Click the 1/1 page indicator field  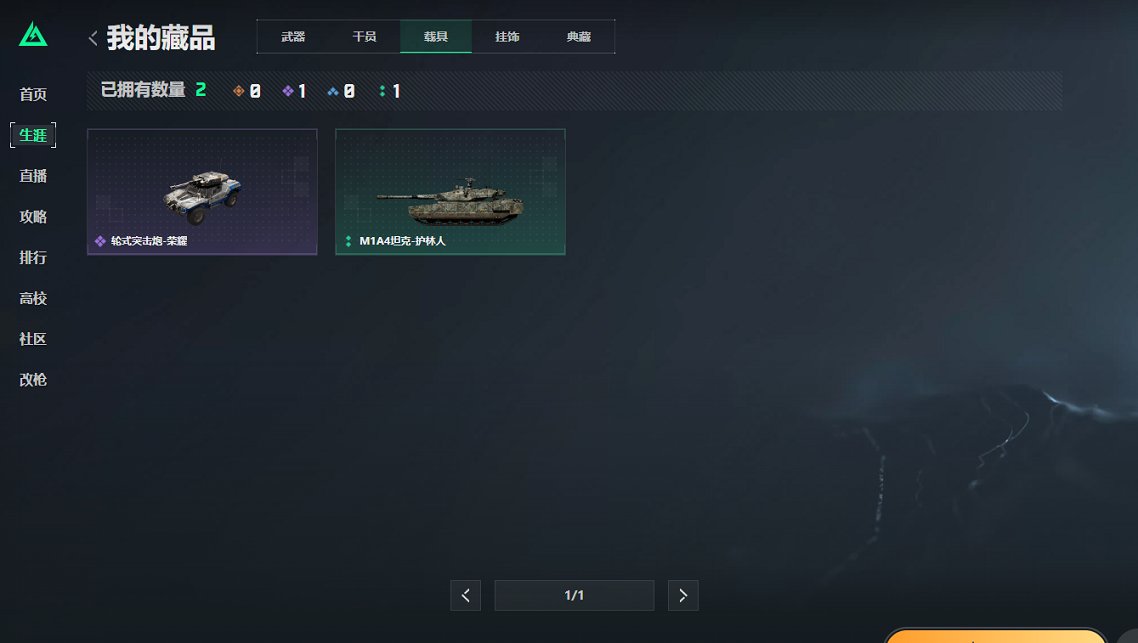574,595
